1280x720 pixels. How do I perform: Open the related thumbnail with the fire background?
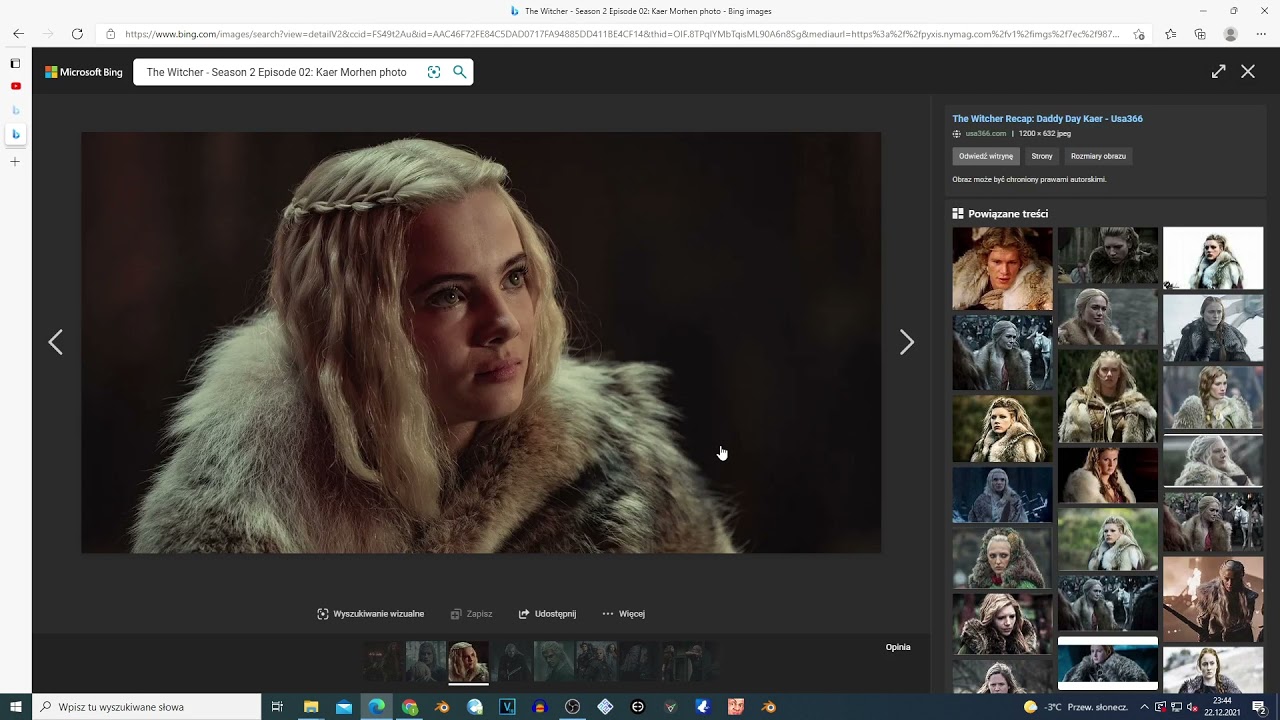pyautogui.click(x=1213, y=599)
